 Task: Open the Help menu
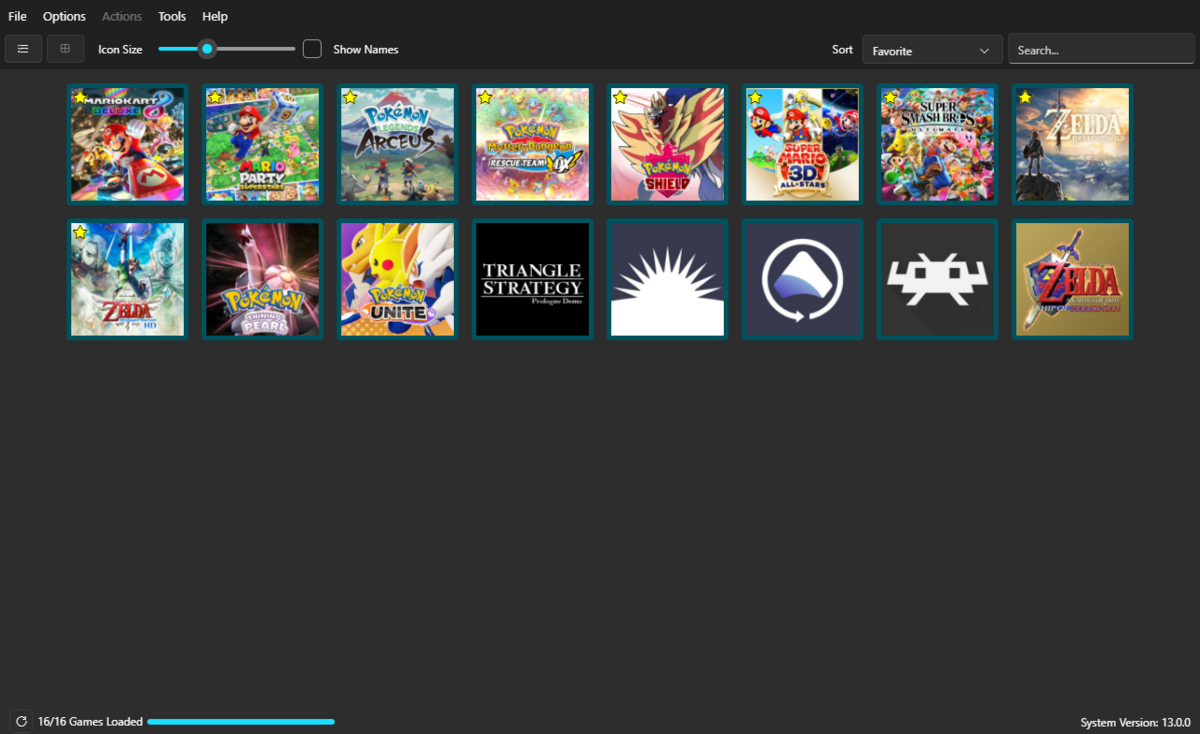pos(215,16)
